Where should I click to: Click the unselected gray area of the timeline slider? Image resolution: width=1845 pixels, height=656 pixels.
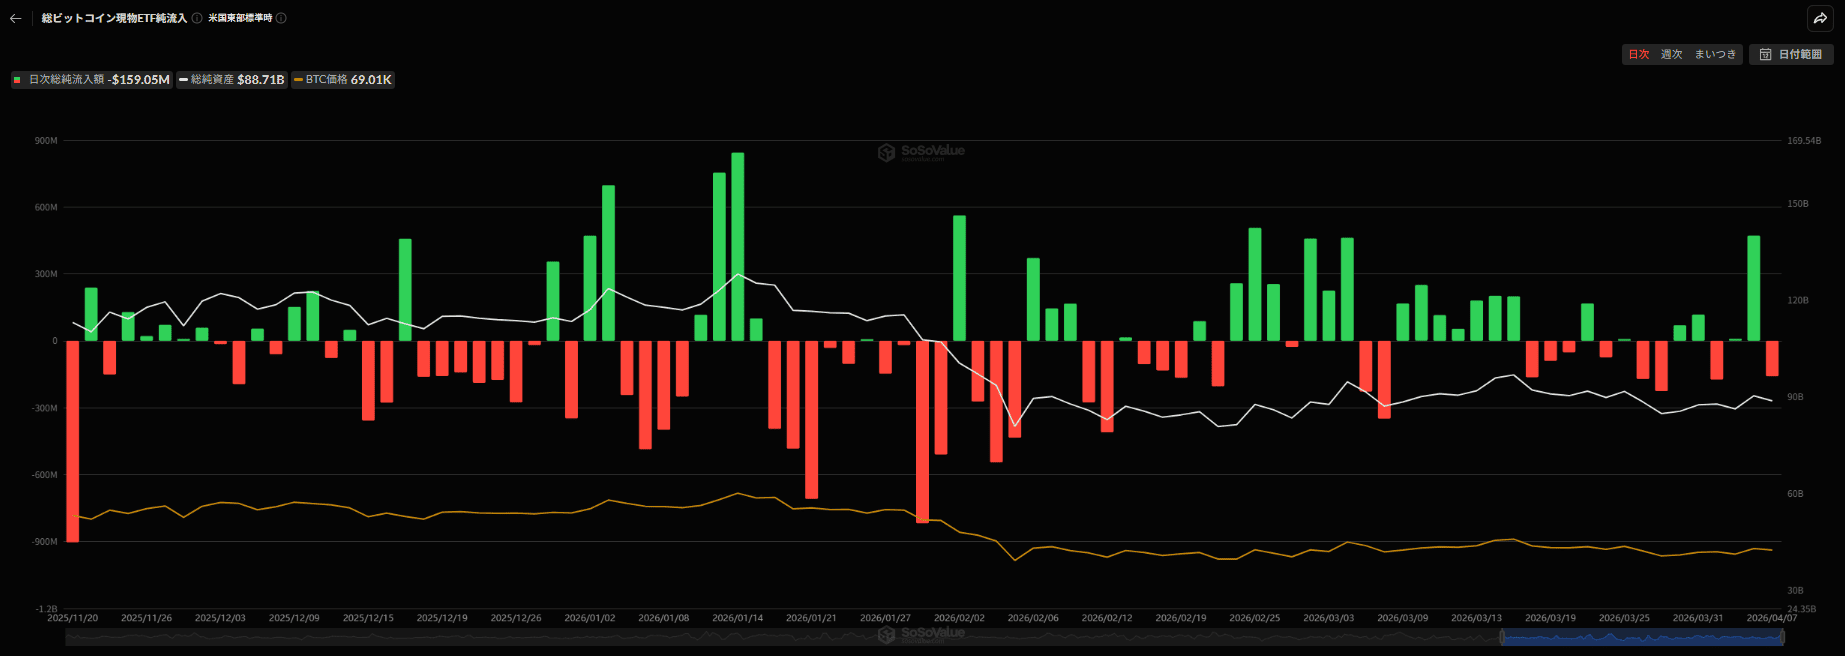[700, 637]
